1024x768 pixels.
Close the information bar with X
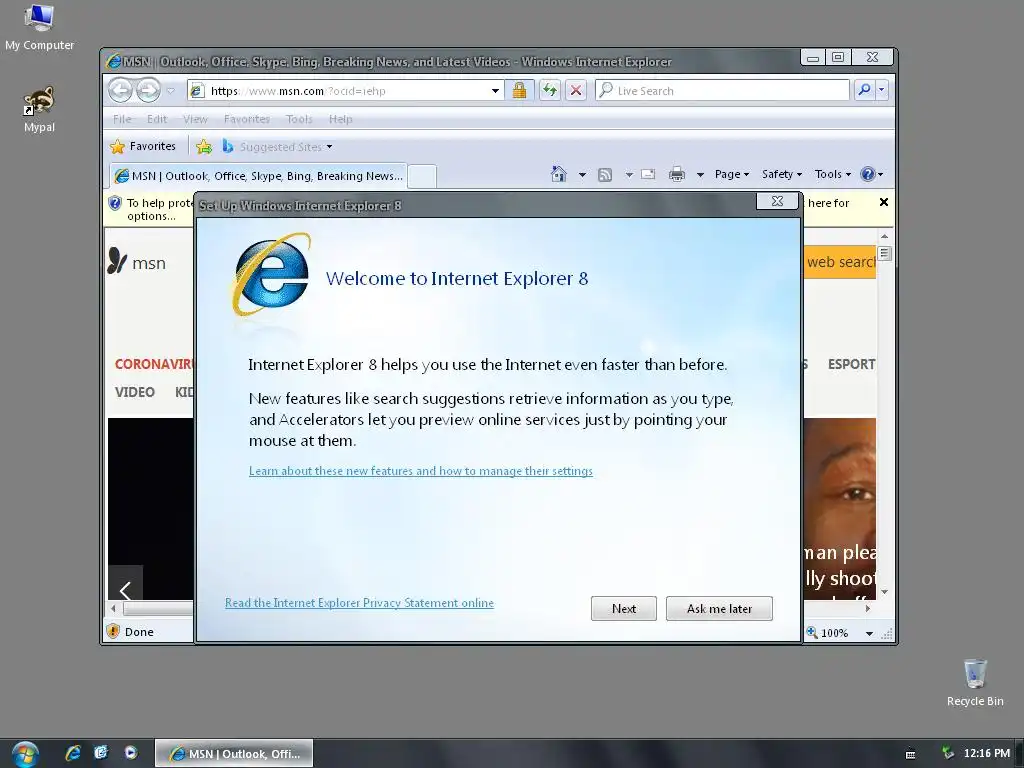point(884,202)
